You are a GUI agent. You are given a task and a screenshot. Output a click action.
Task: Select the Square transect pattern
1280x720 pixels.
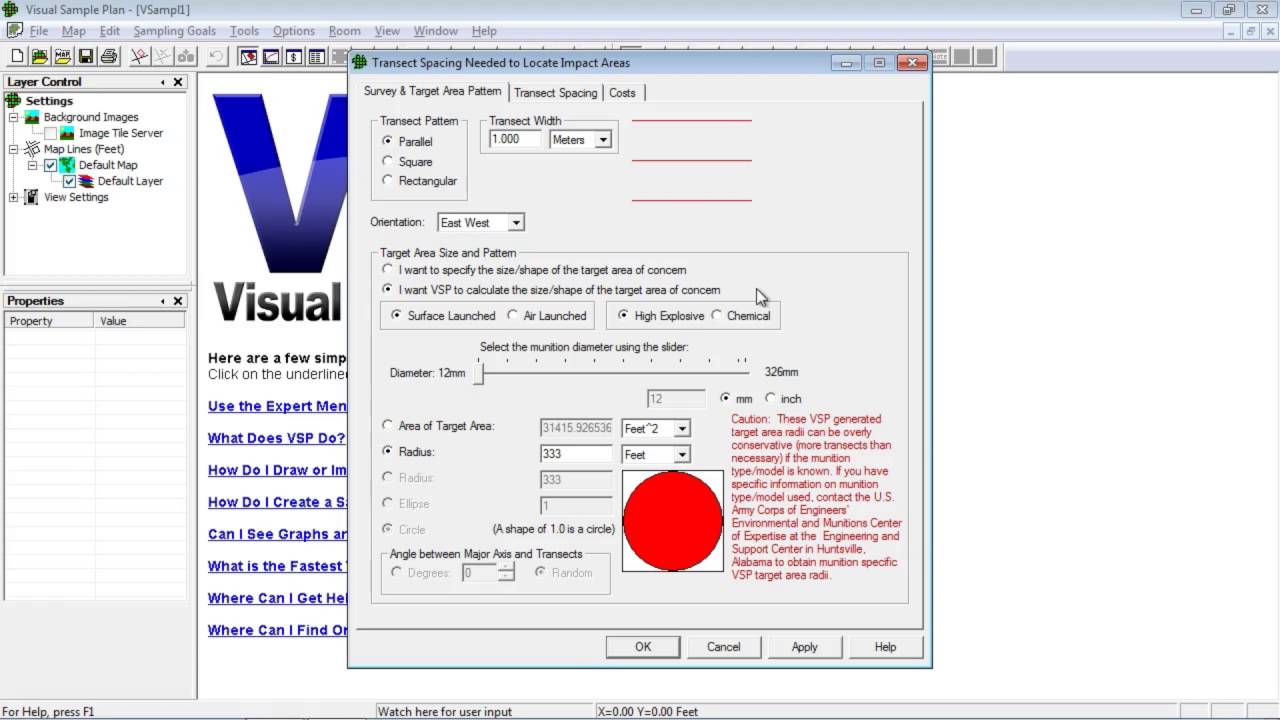tap(387, 161)
